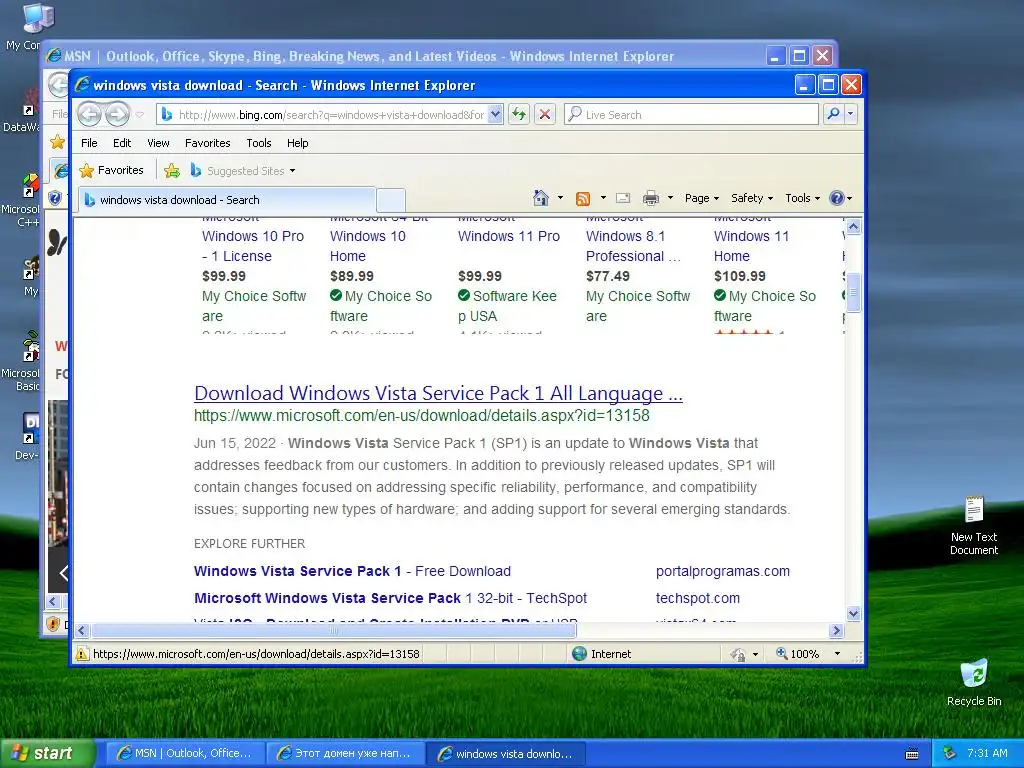Select the New Text Document desktop icon
This screenshot has width=1024, height=768.
pos(974,525)
